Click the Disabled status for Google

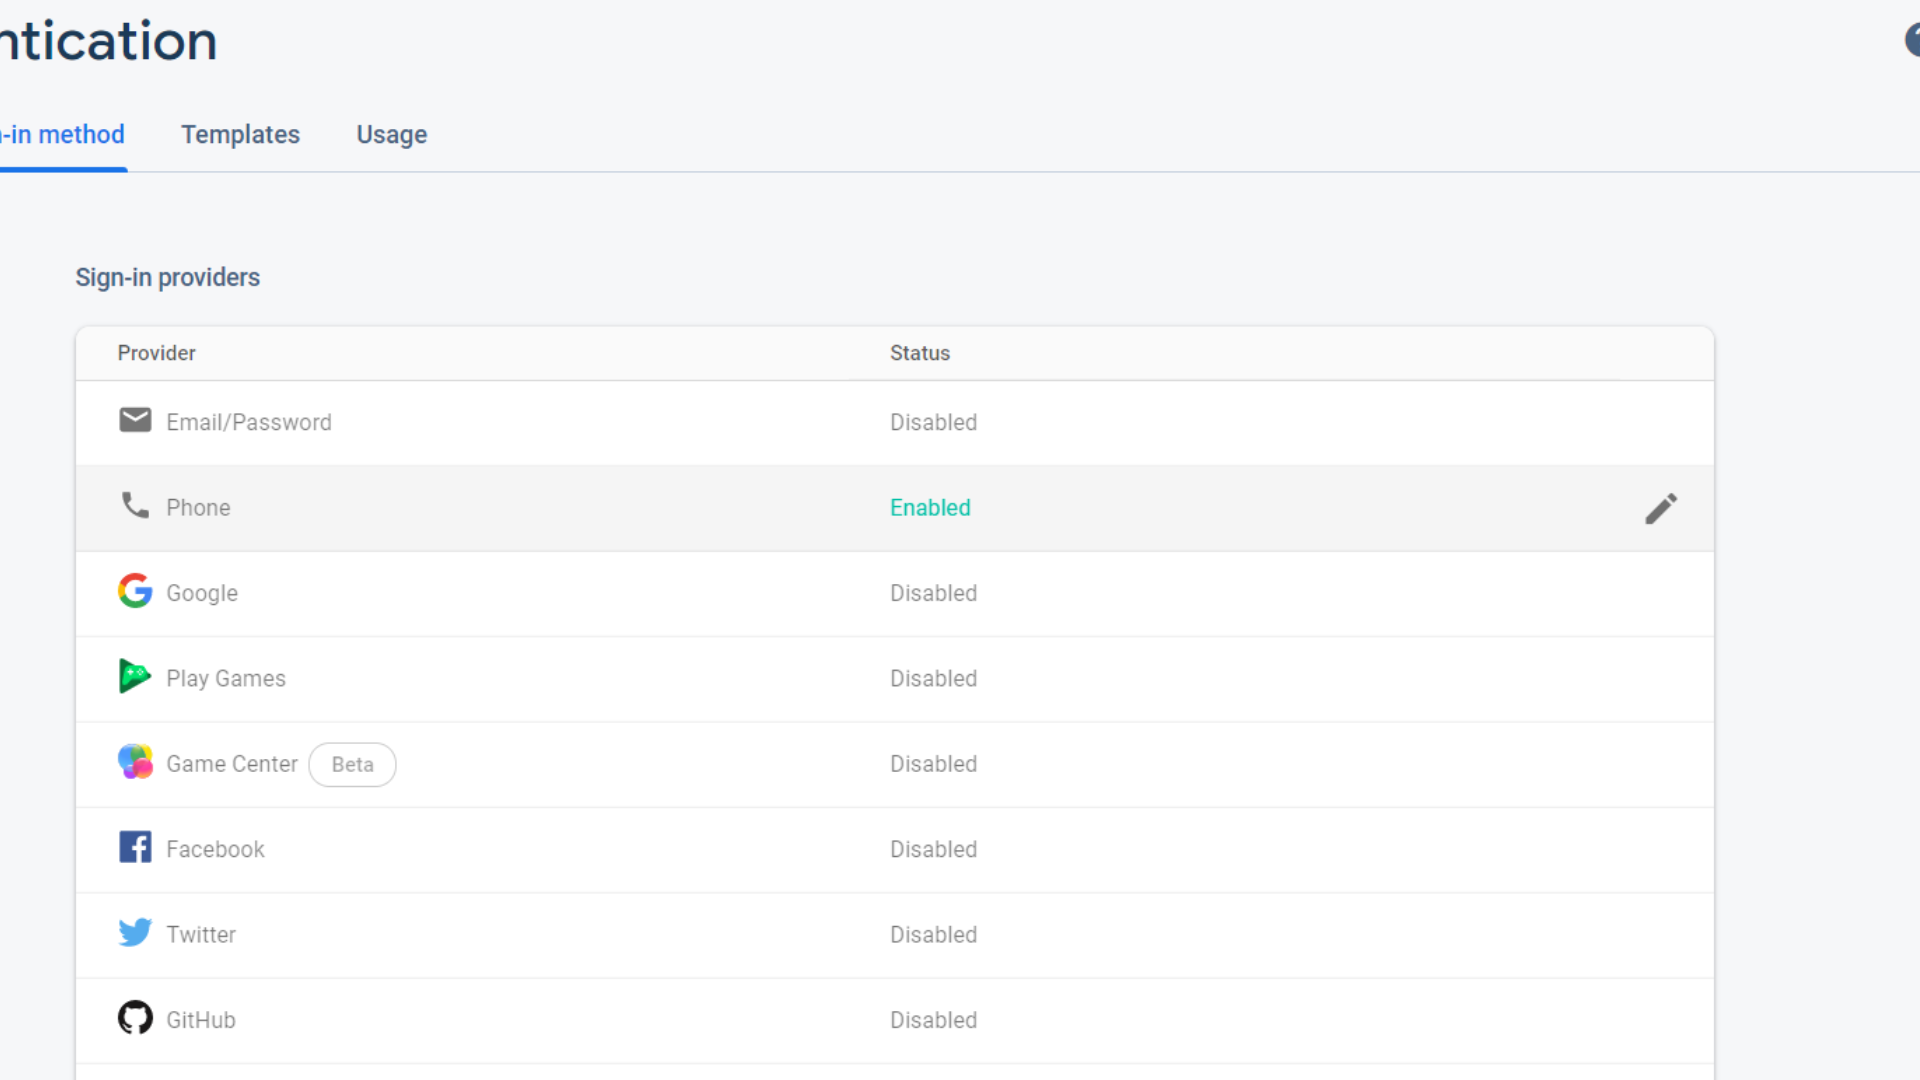933,593
